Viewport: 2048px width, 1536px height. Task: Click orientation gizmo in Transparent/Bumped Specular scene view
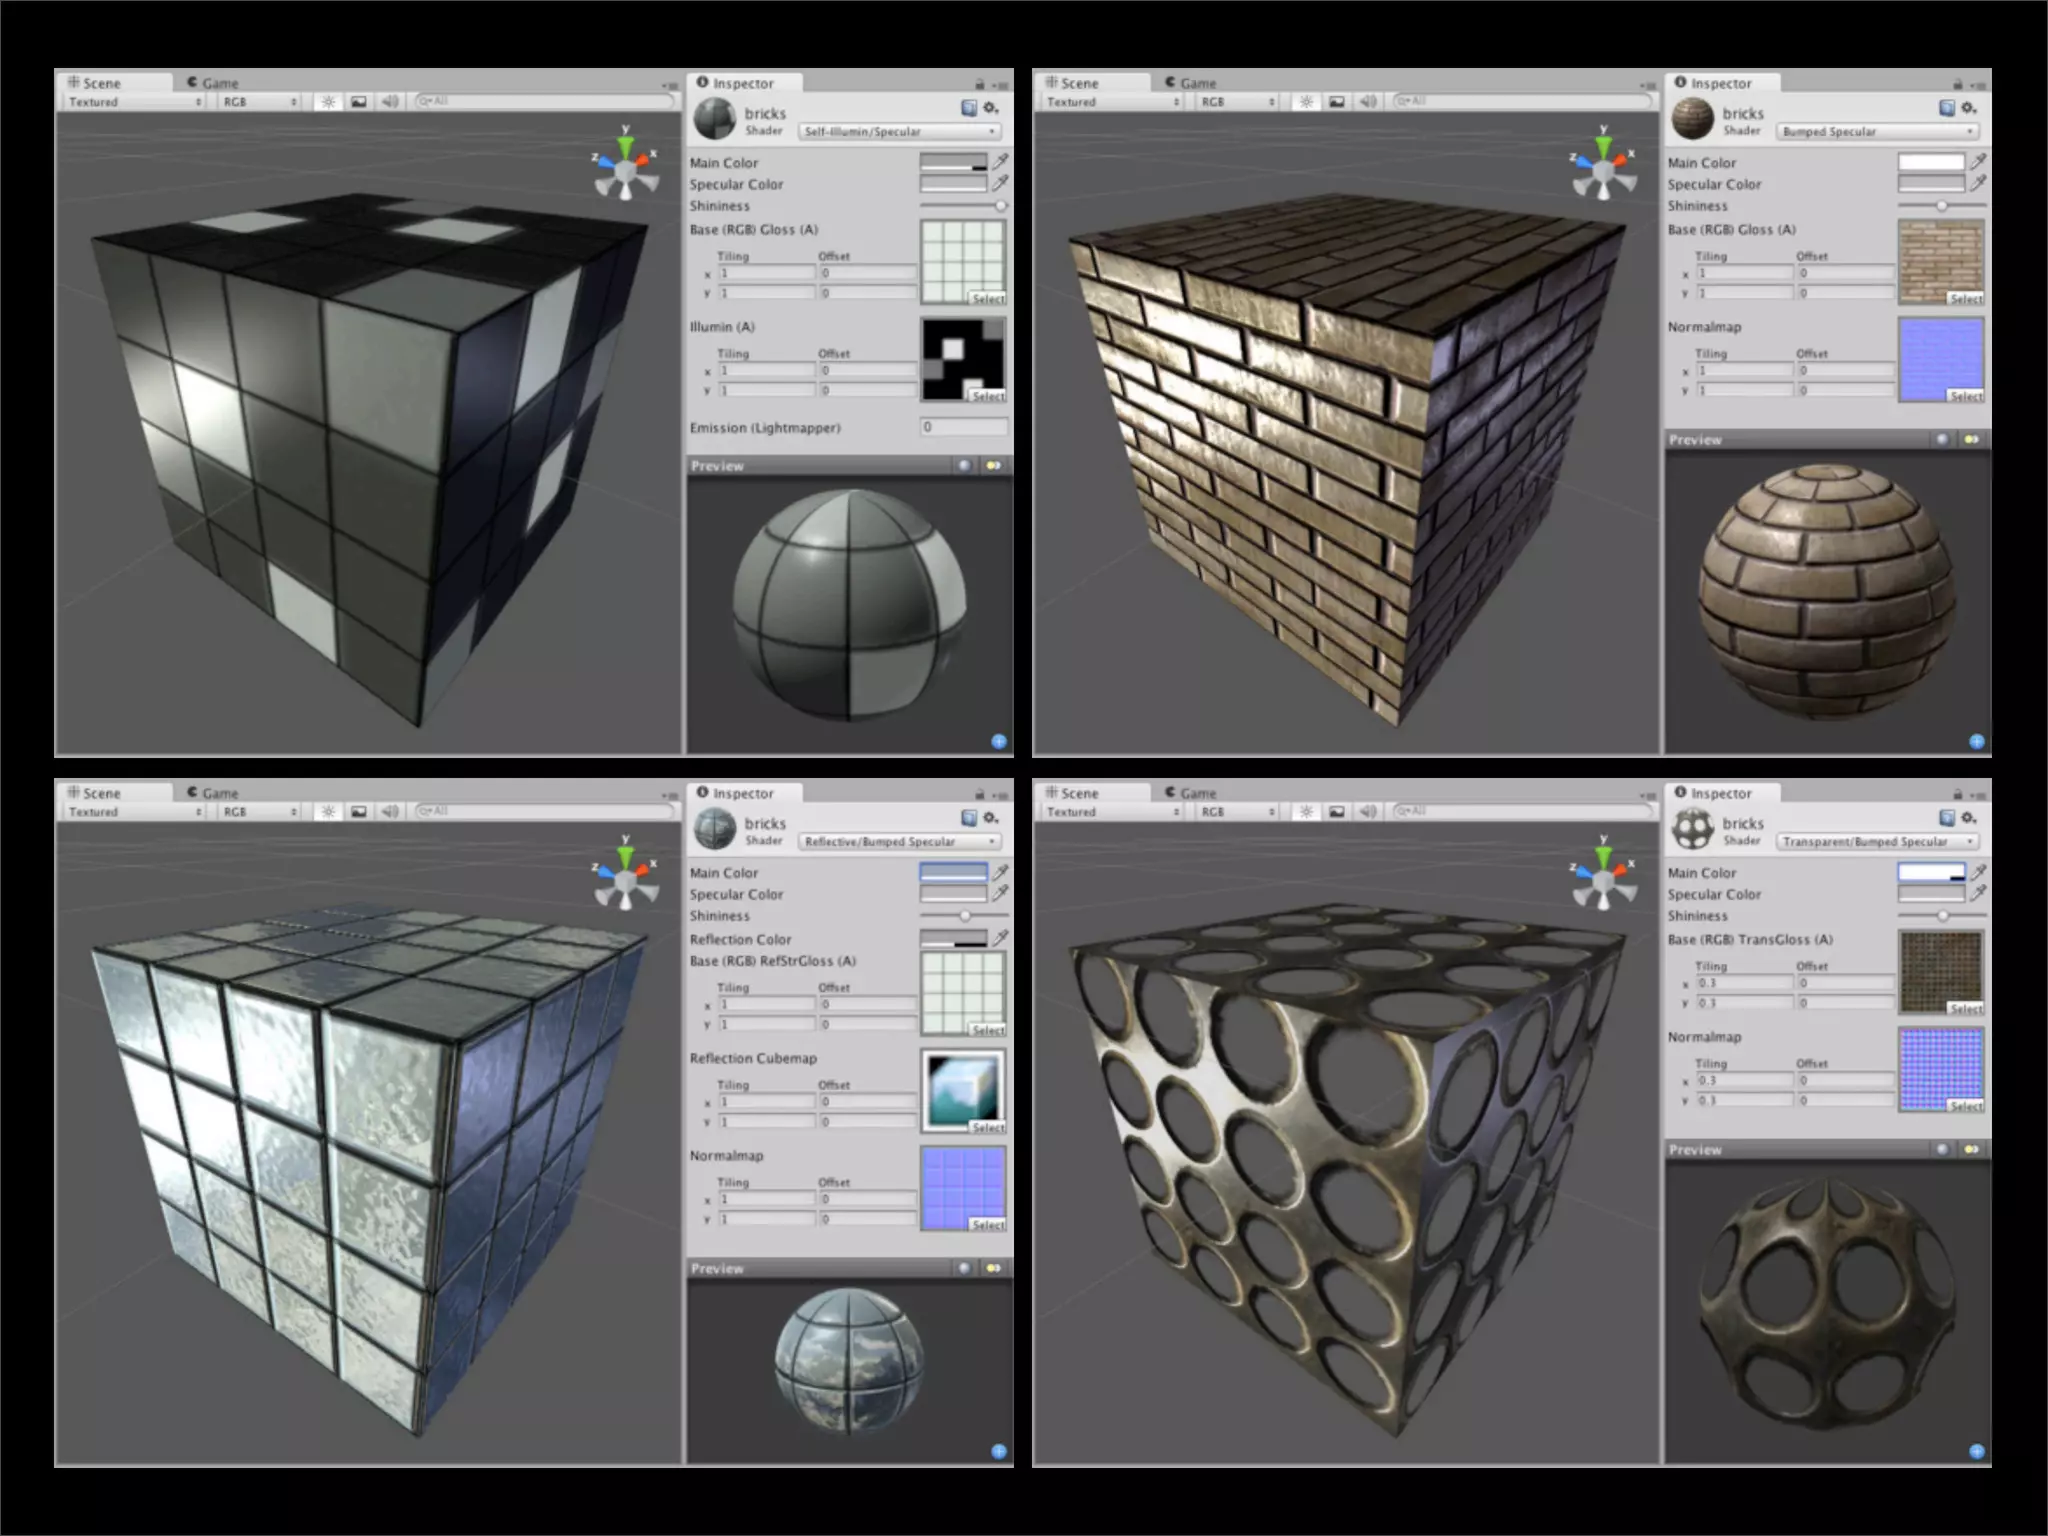click(1604, 875)
